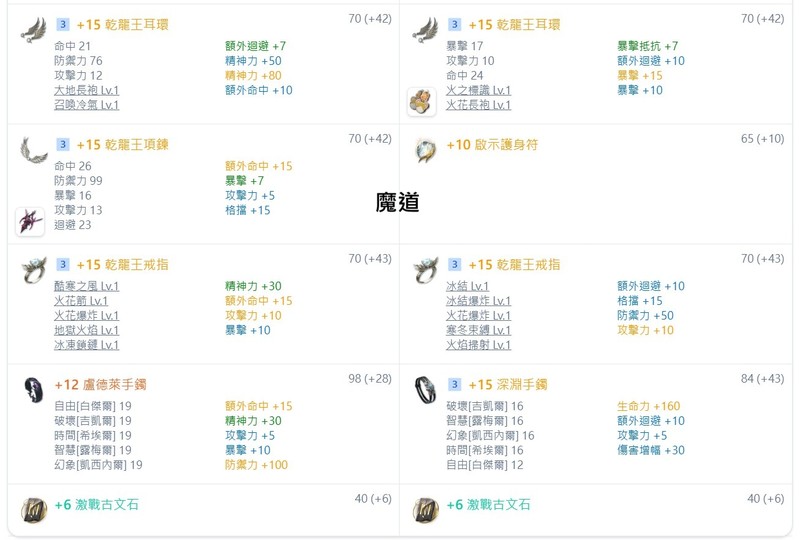Screen dimensions: 803x540
Task: Open the 大地長袍 Lv.1 skill link
Action: [x=86, y=90]
